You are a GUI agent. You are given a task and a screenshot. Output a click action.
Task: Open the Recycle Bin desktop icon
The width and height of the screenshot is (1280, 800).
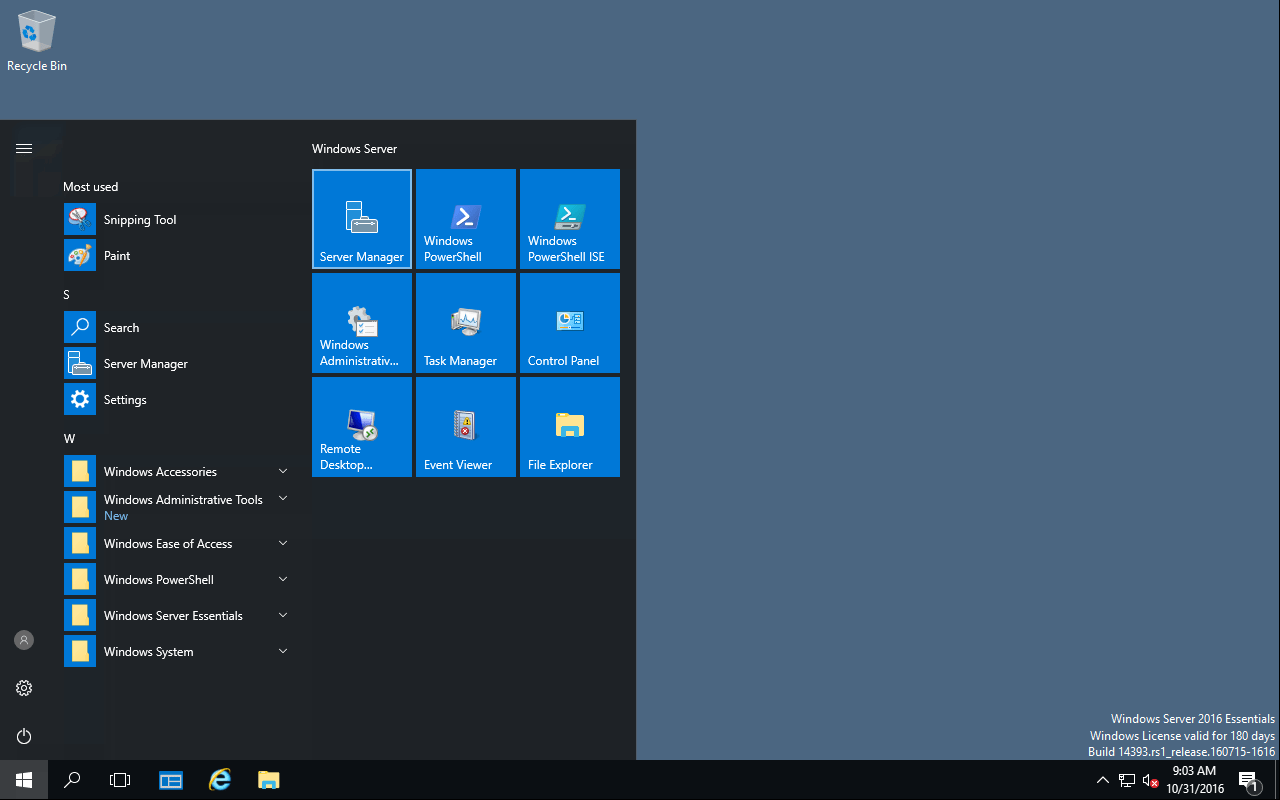click(37, 42)
